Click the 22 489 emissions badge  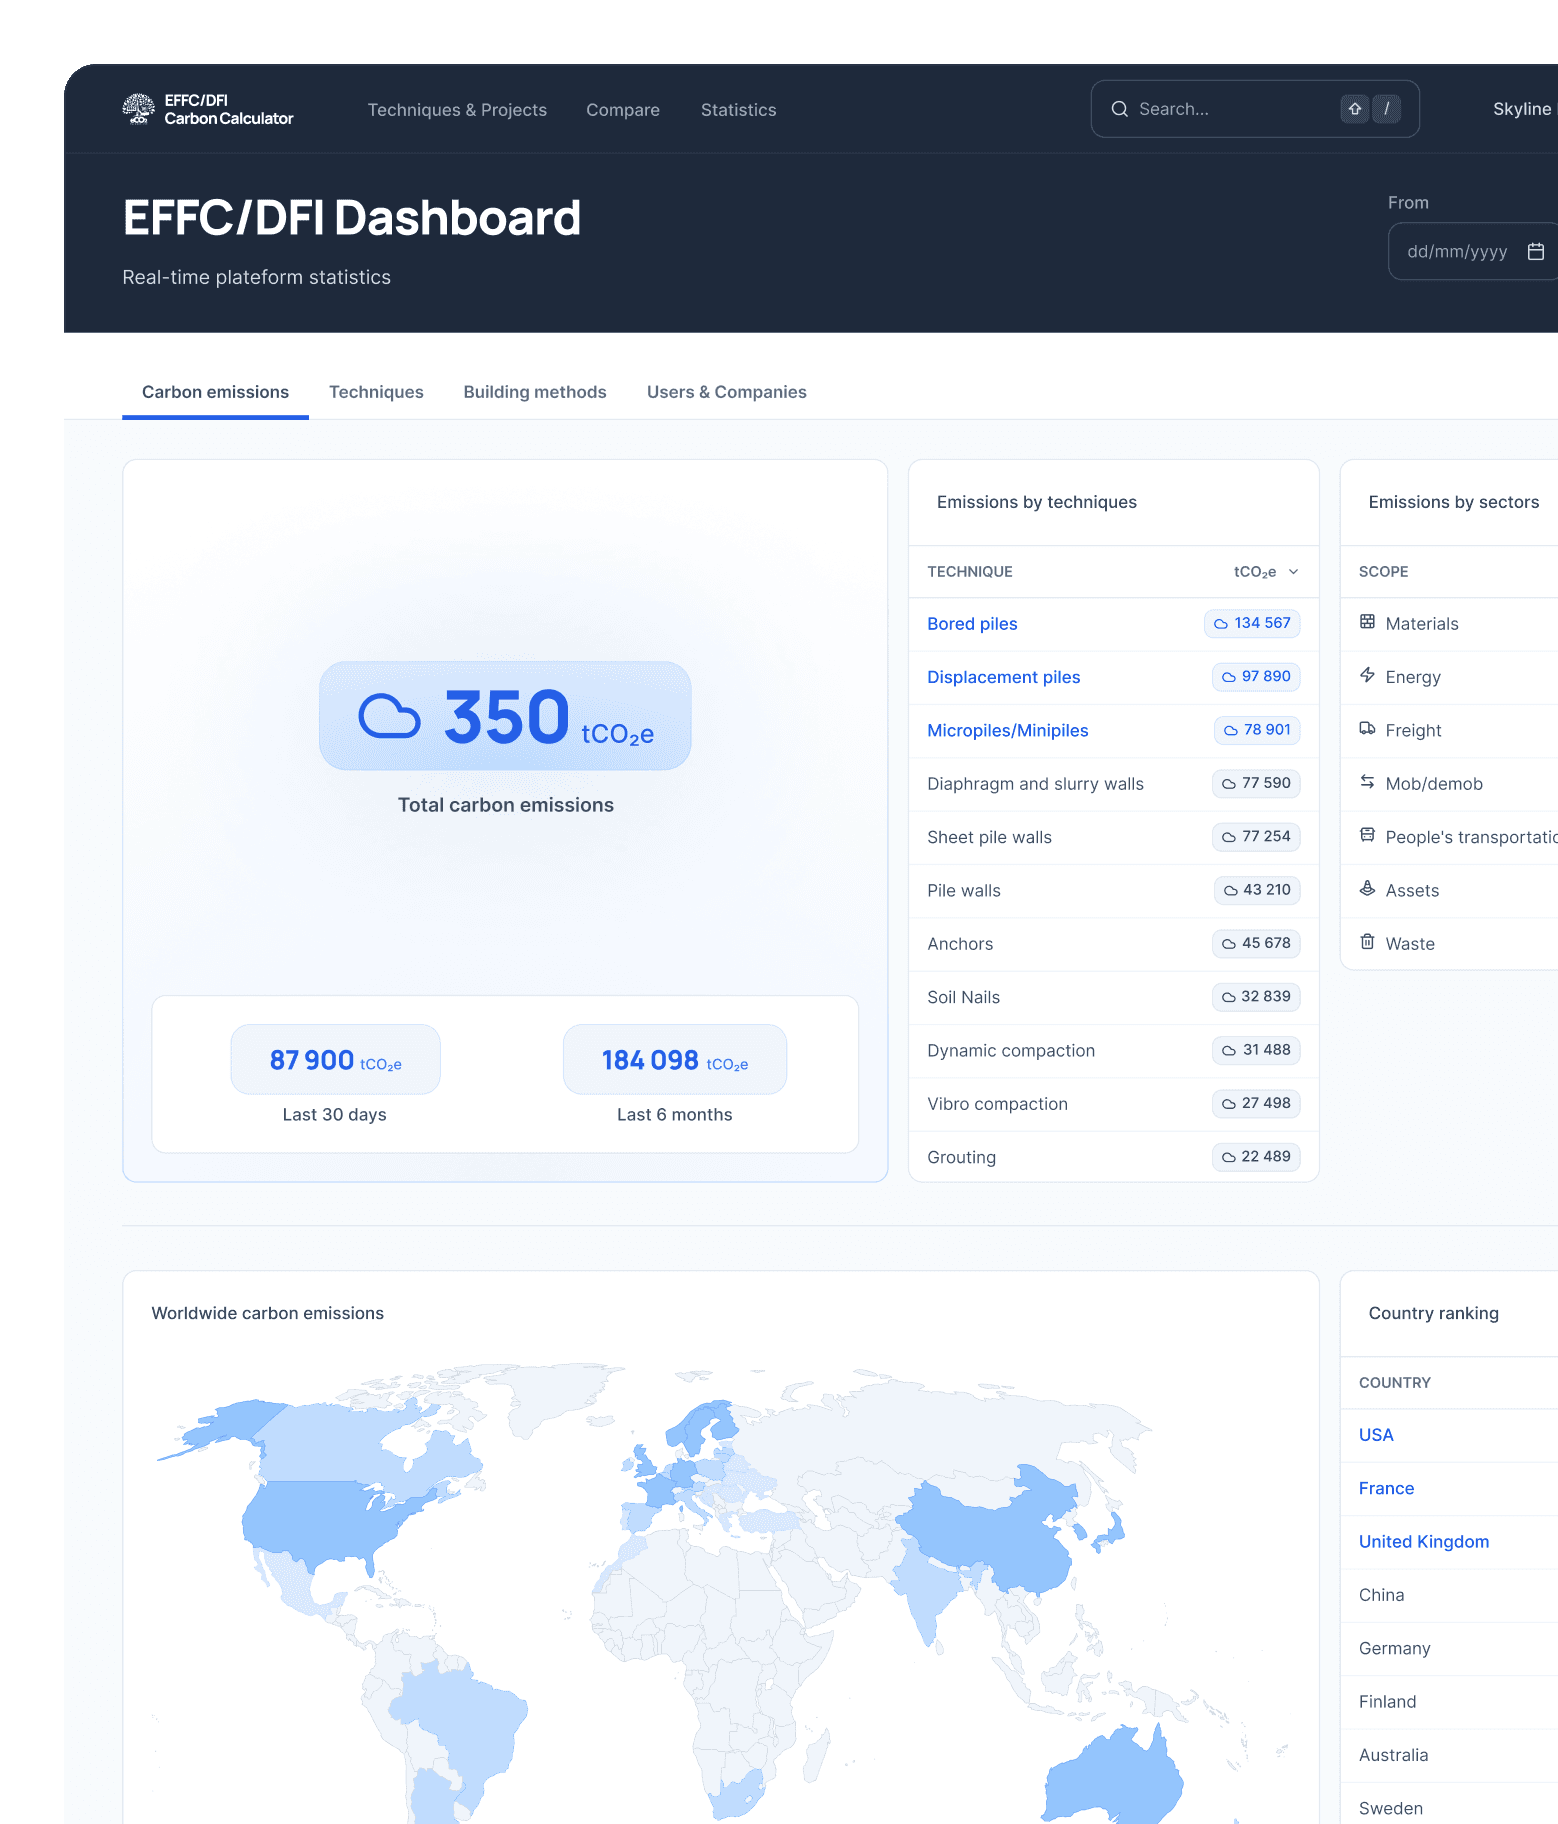pyautogui.click(x=1256, y=1157)
